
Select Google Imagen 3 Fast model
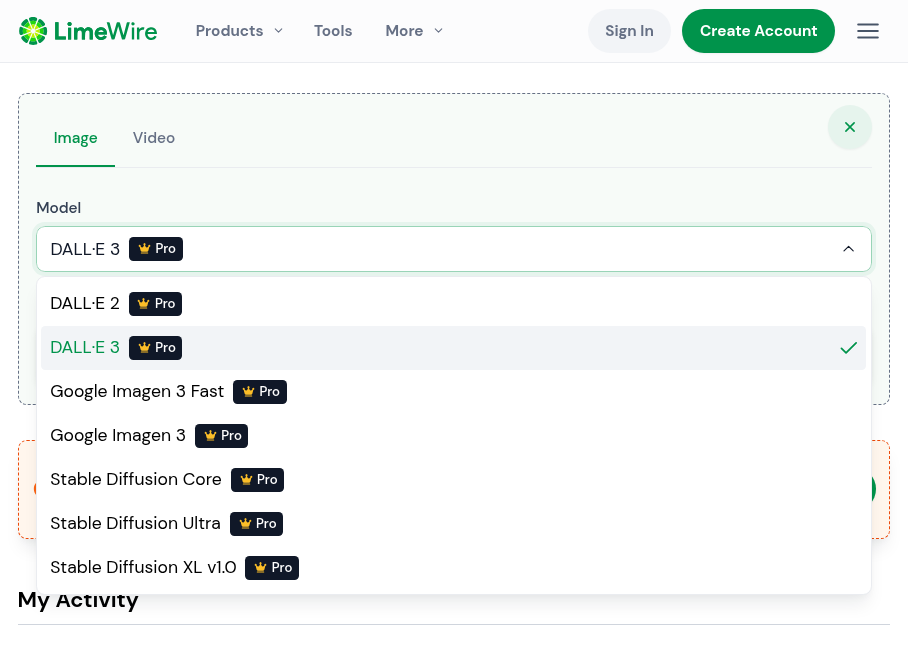[x=453, y=392]
